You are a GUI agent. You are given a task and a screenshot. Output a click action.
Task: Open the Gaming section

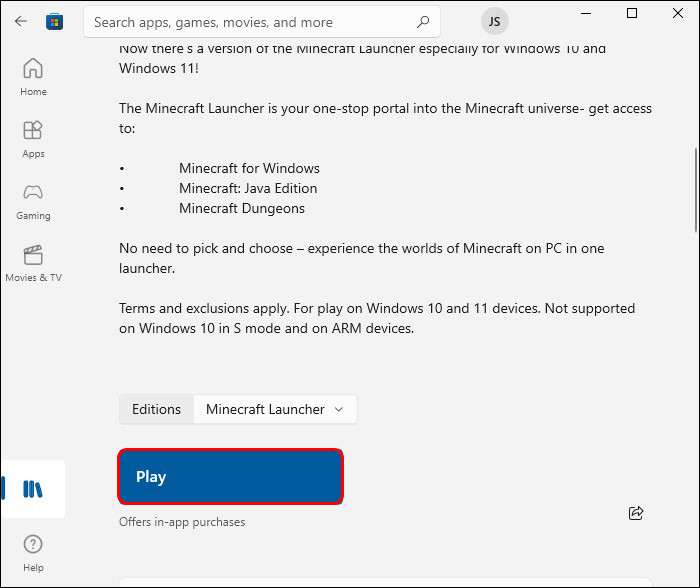[33, 200]
